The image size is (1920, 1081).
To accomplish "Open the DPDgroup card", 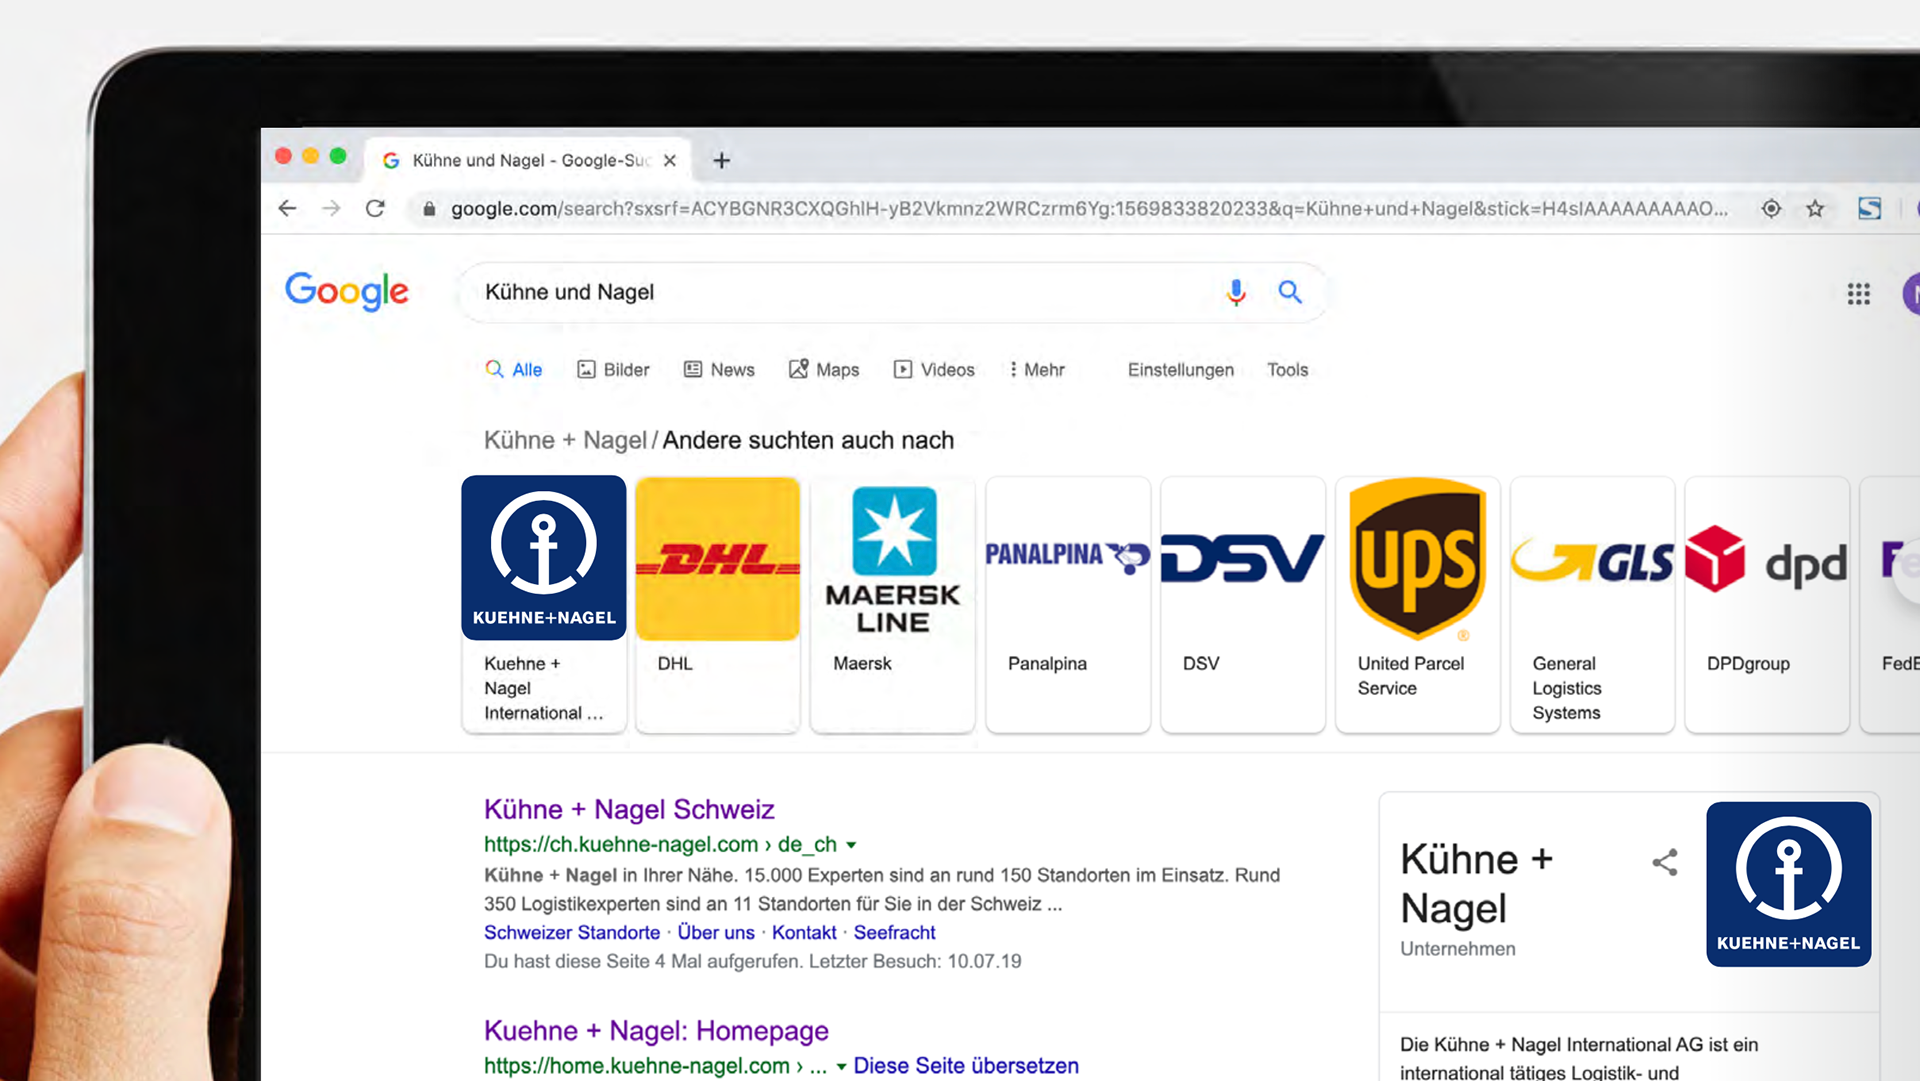I will (1767, 604).
